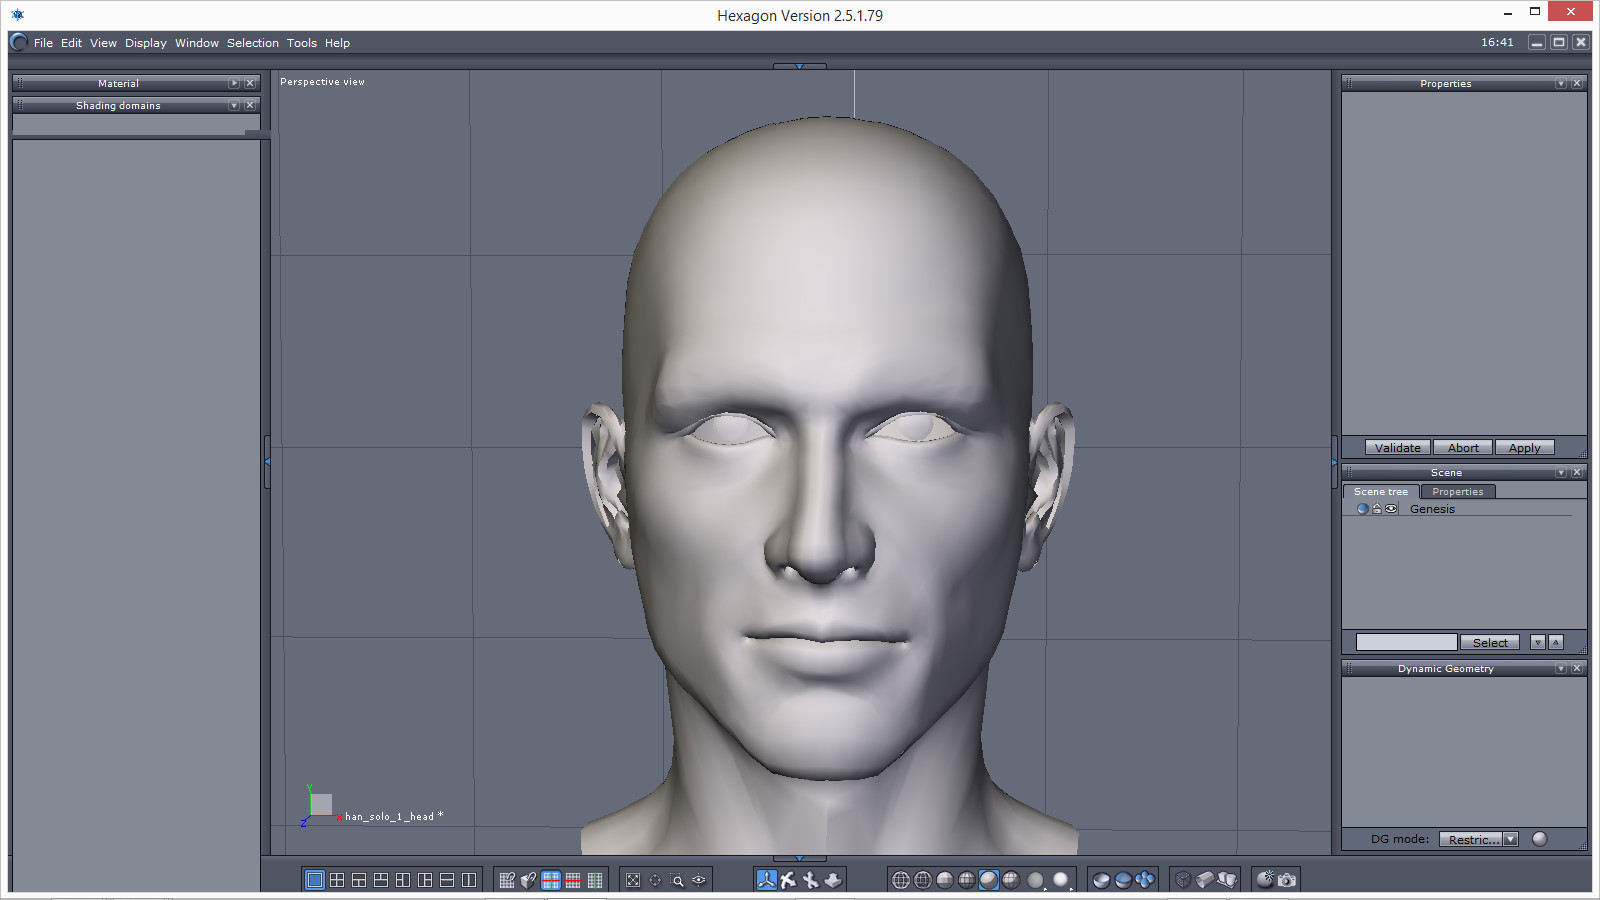Open the Selection menu
The height and width of the screenshot is (900, 1600).
coord(253,43)
